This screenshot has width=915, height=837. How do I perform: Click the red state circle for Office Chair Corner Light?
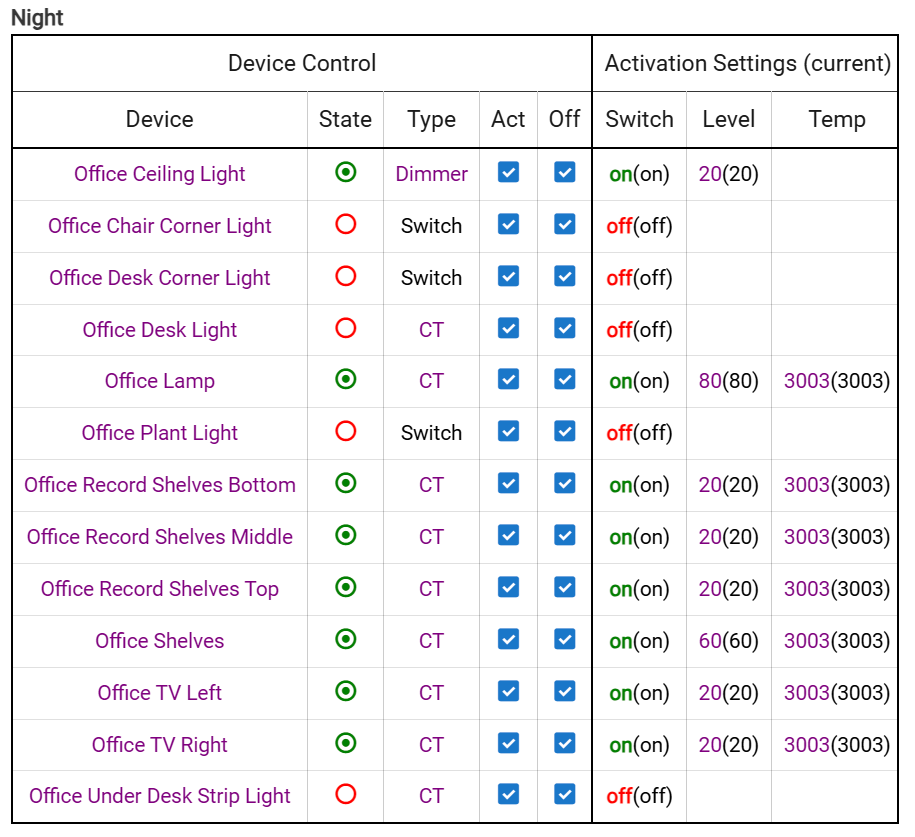pos(345,224)
